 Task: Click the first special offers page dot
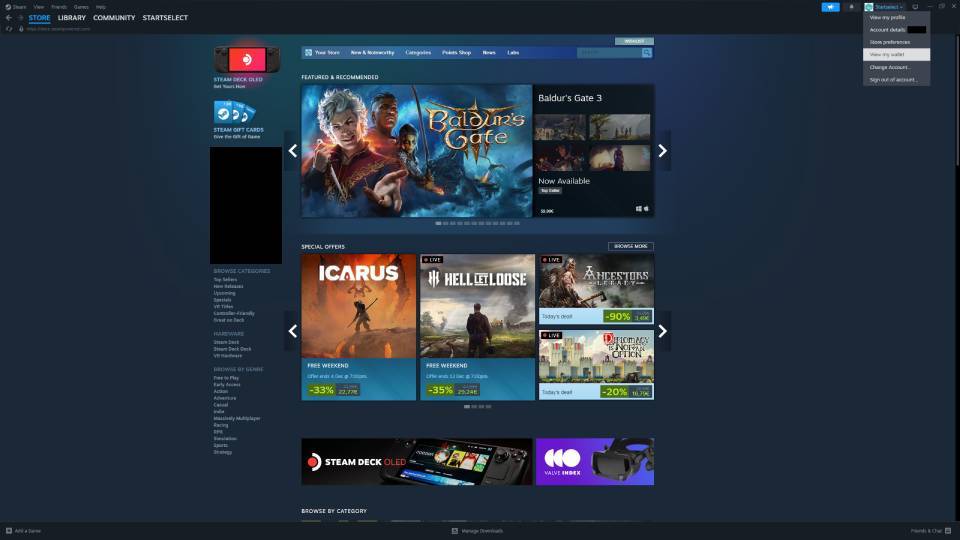[467, 407]
